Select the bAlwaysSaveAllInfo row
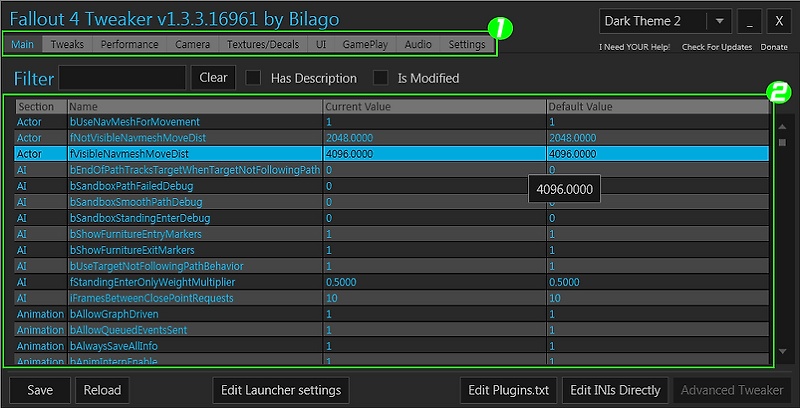 [x=392, y=346]
